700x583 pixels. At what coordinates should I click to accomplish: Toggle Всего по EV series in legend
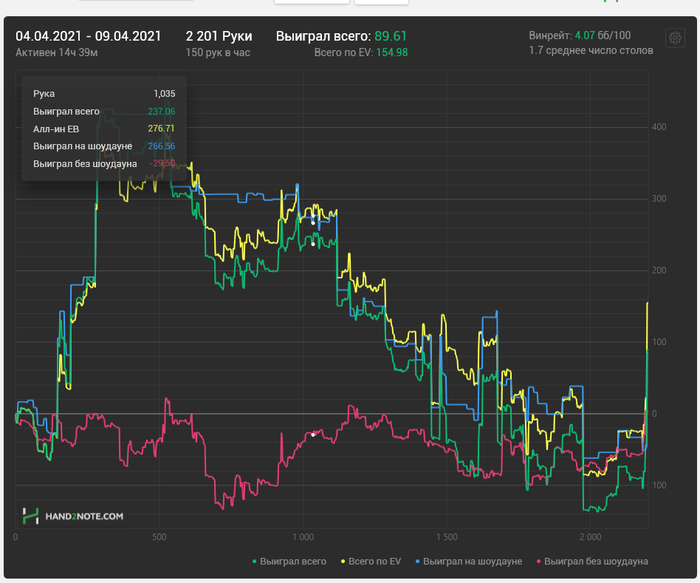point(375,562)
